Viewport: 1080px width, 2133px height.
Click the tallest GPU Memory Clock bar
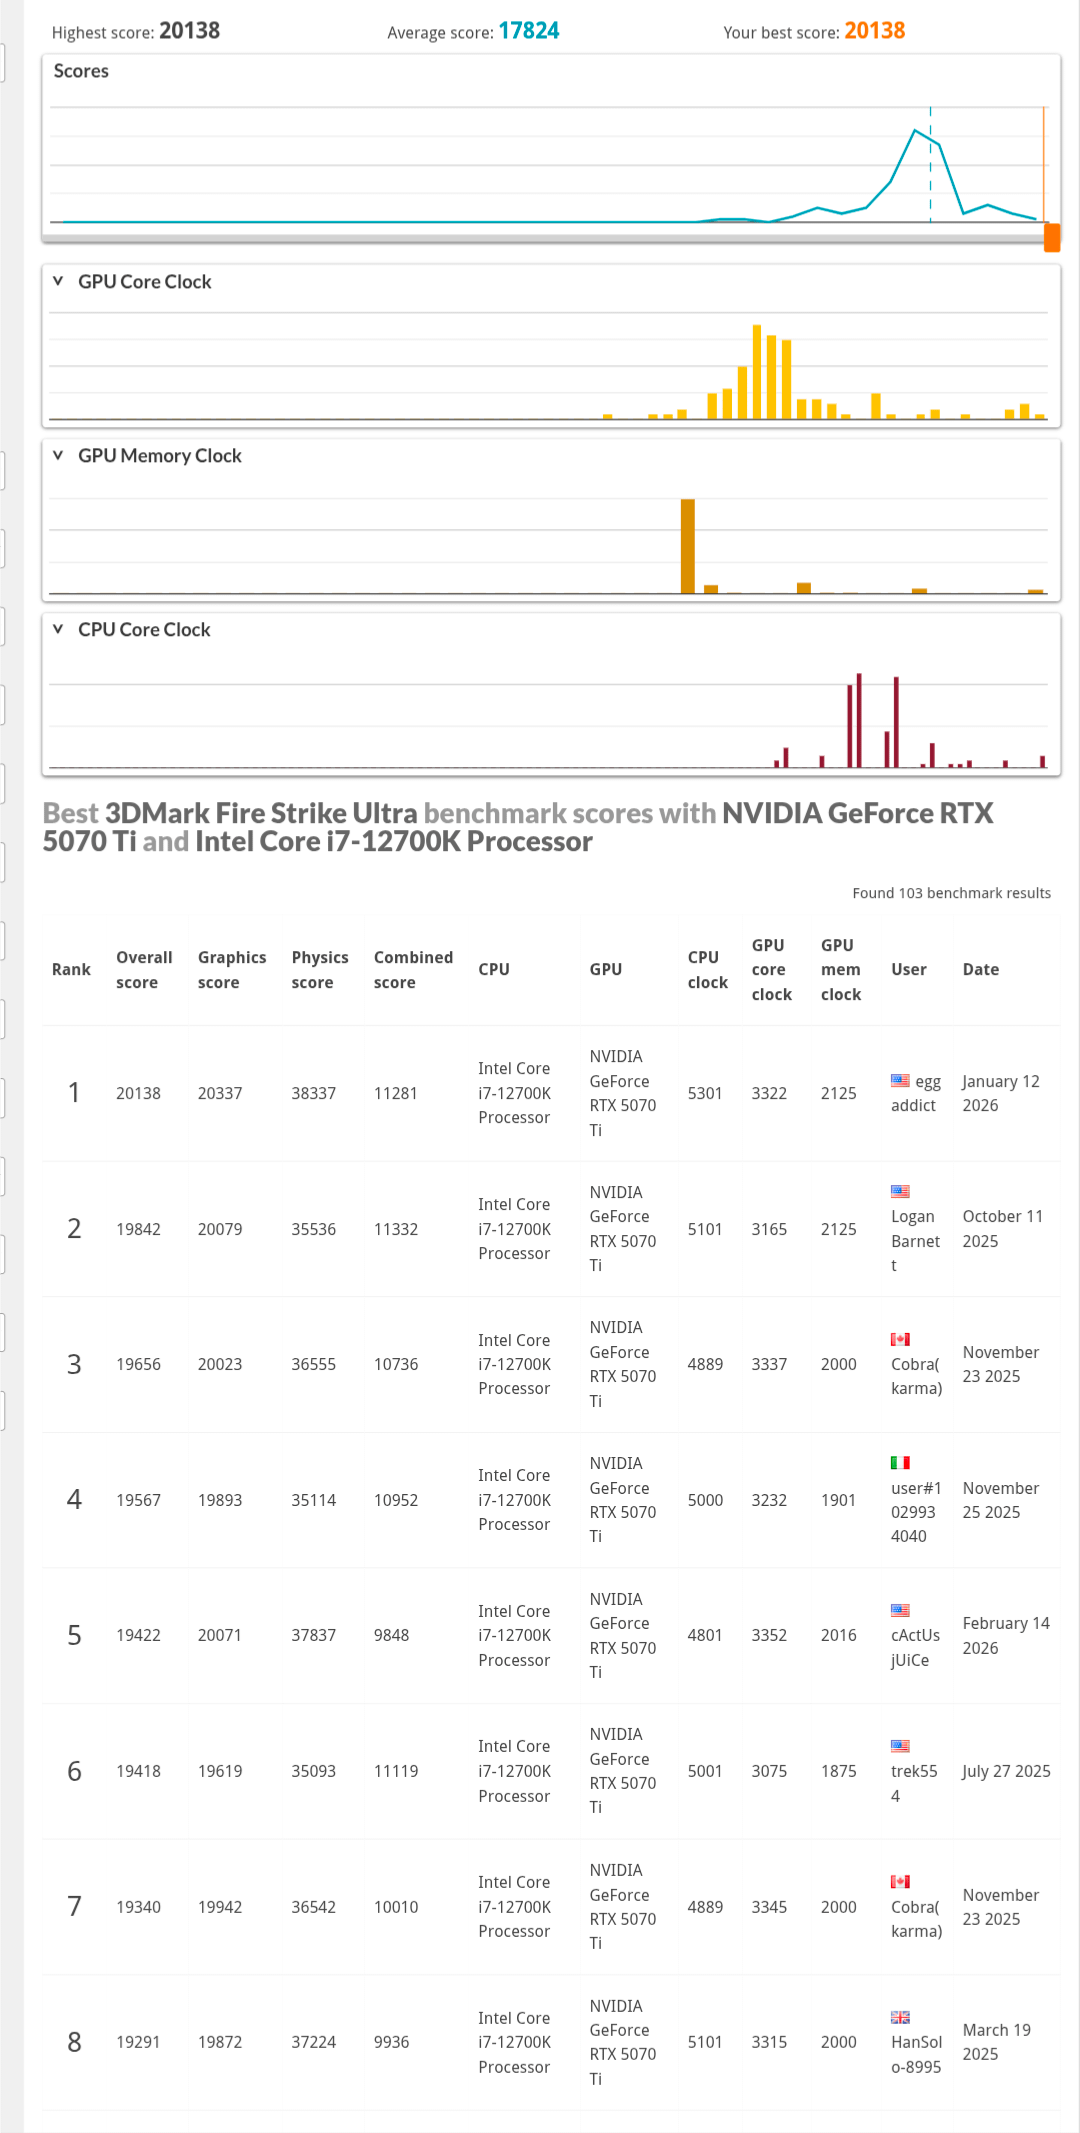(687, 546)
